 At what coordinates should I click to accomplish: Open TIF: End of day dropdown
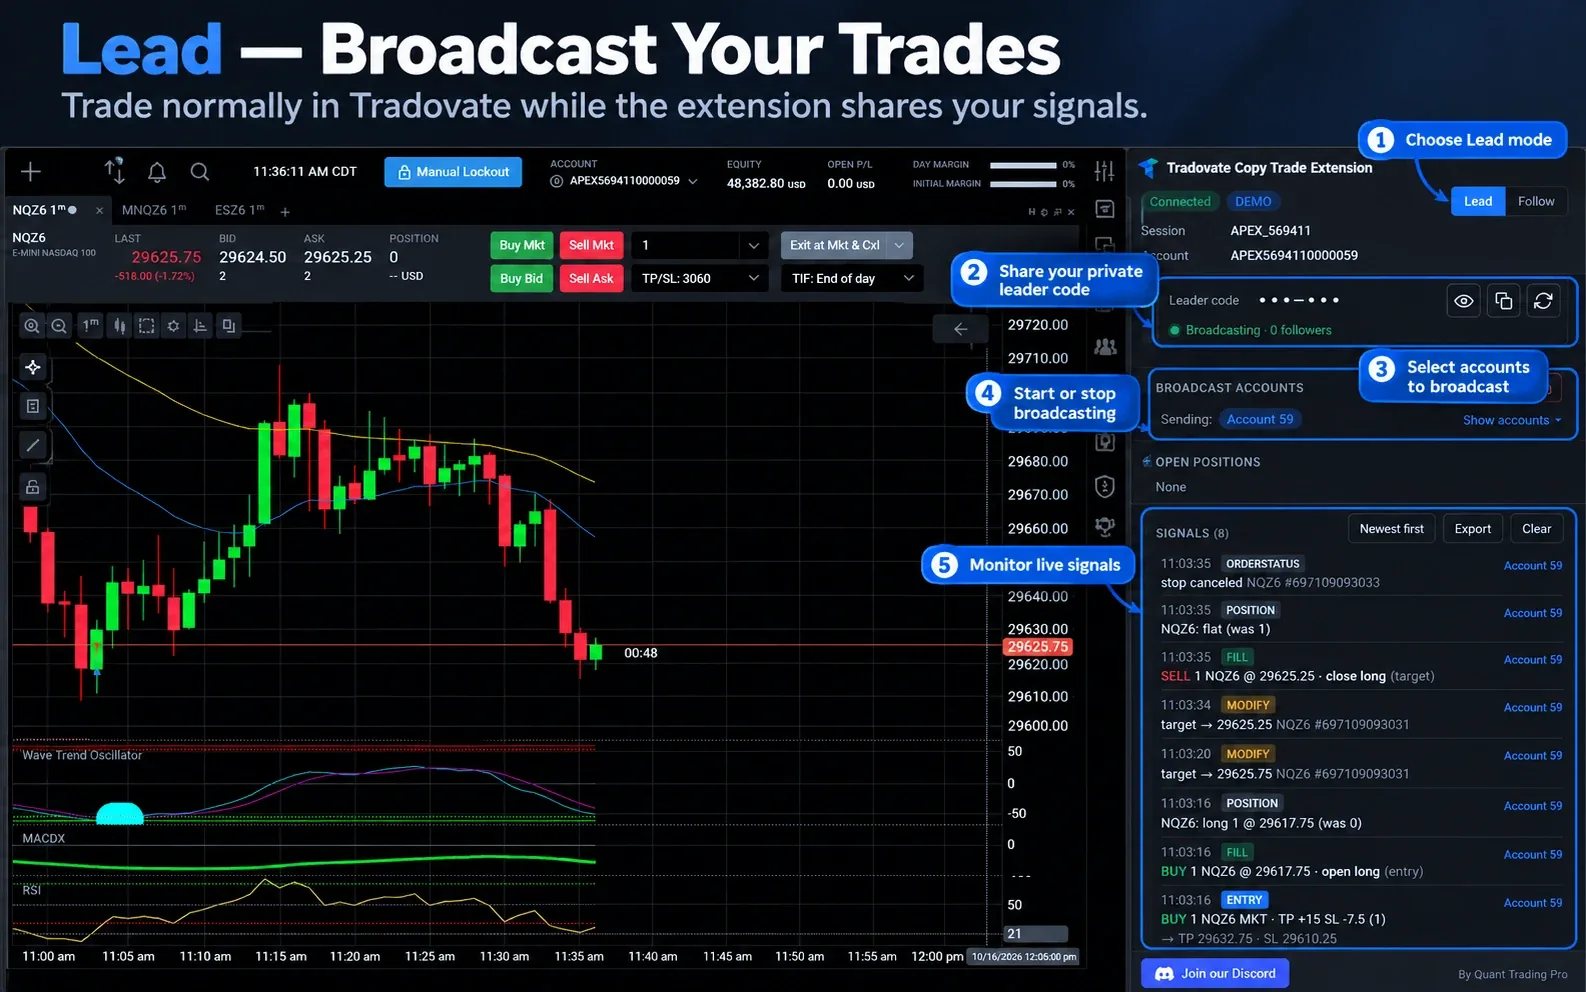click(x=852, y=278)
